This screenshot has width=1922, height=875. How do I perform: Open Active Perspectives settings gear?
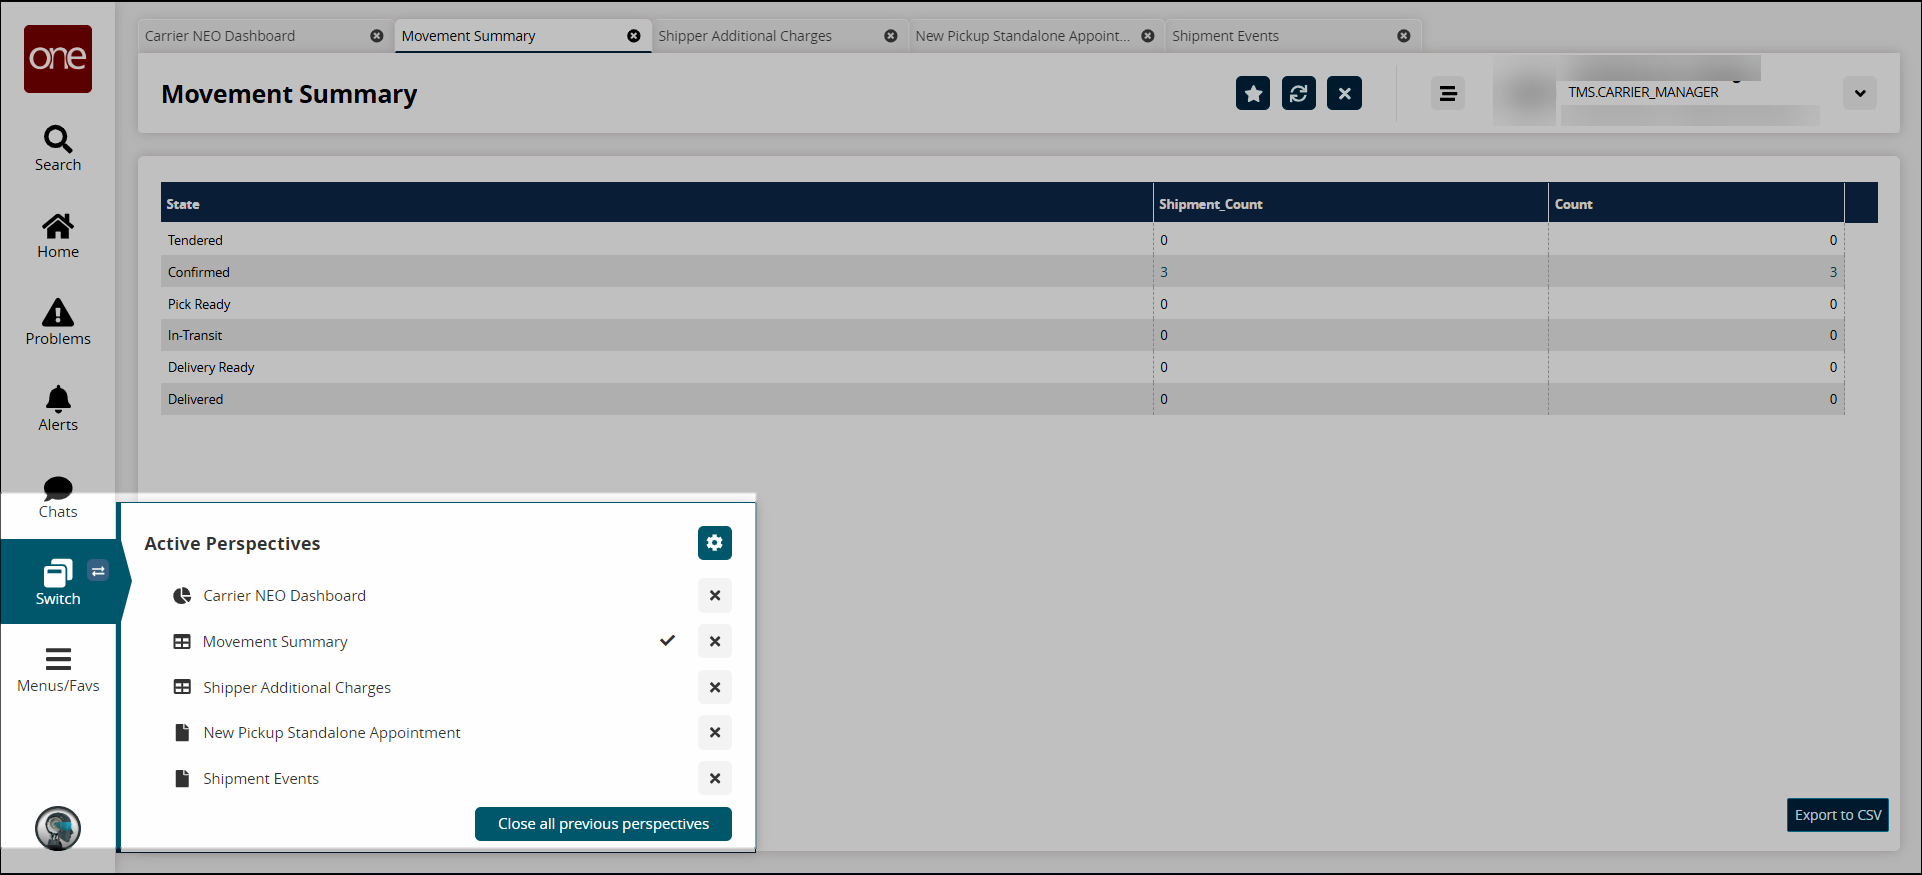pyautogui.click(x=715, y=543)
